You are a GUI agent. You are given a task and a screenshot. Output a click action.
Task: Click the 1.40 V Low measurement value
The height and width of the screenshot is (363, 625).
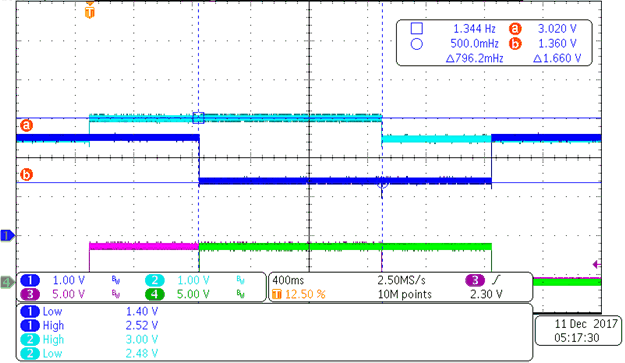click(x=142, y=312)
